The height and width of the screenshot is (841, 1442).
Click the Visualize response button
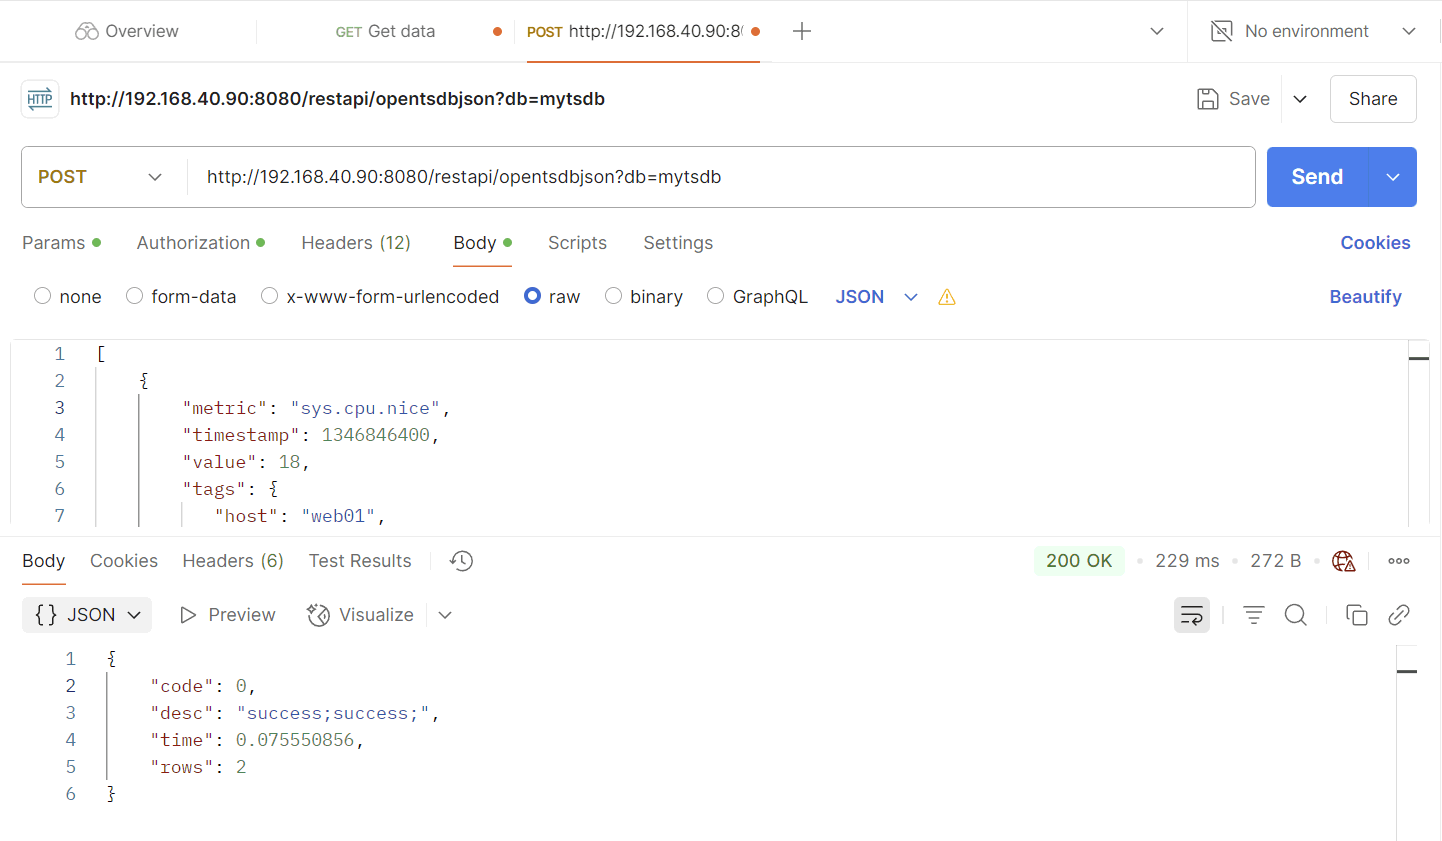point(360,615)
